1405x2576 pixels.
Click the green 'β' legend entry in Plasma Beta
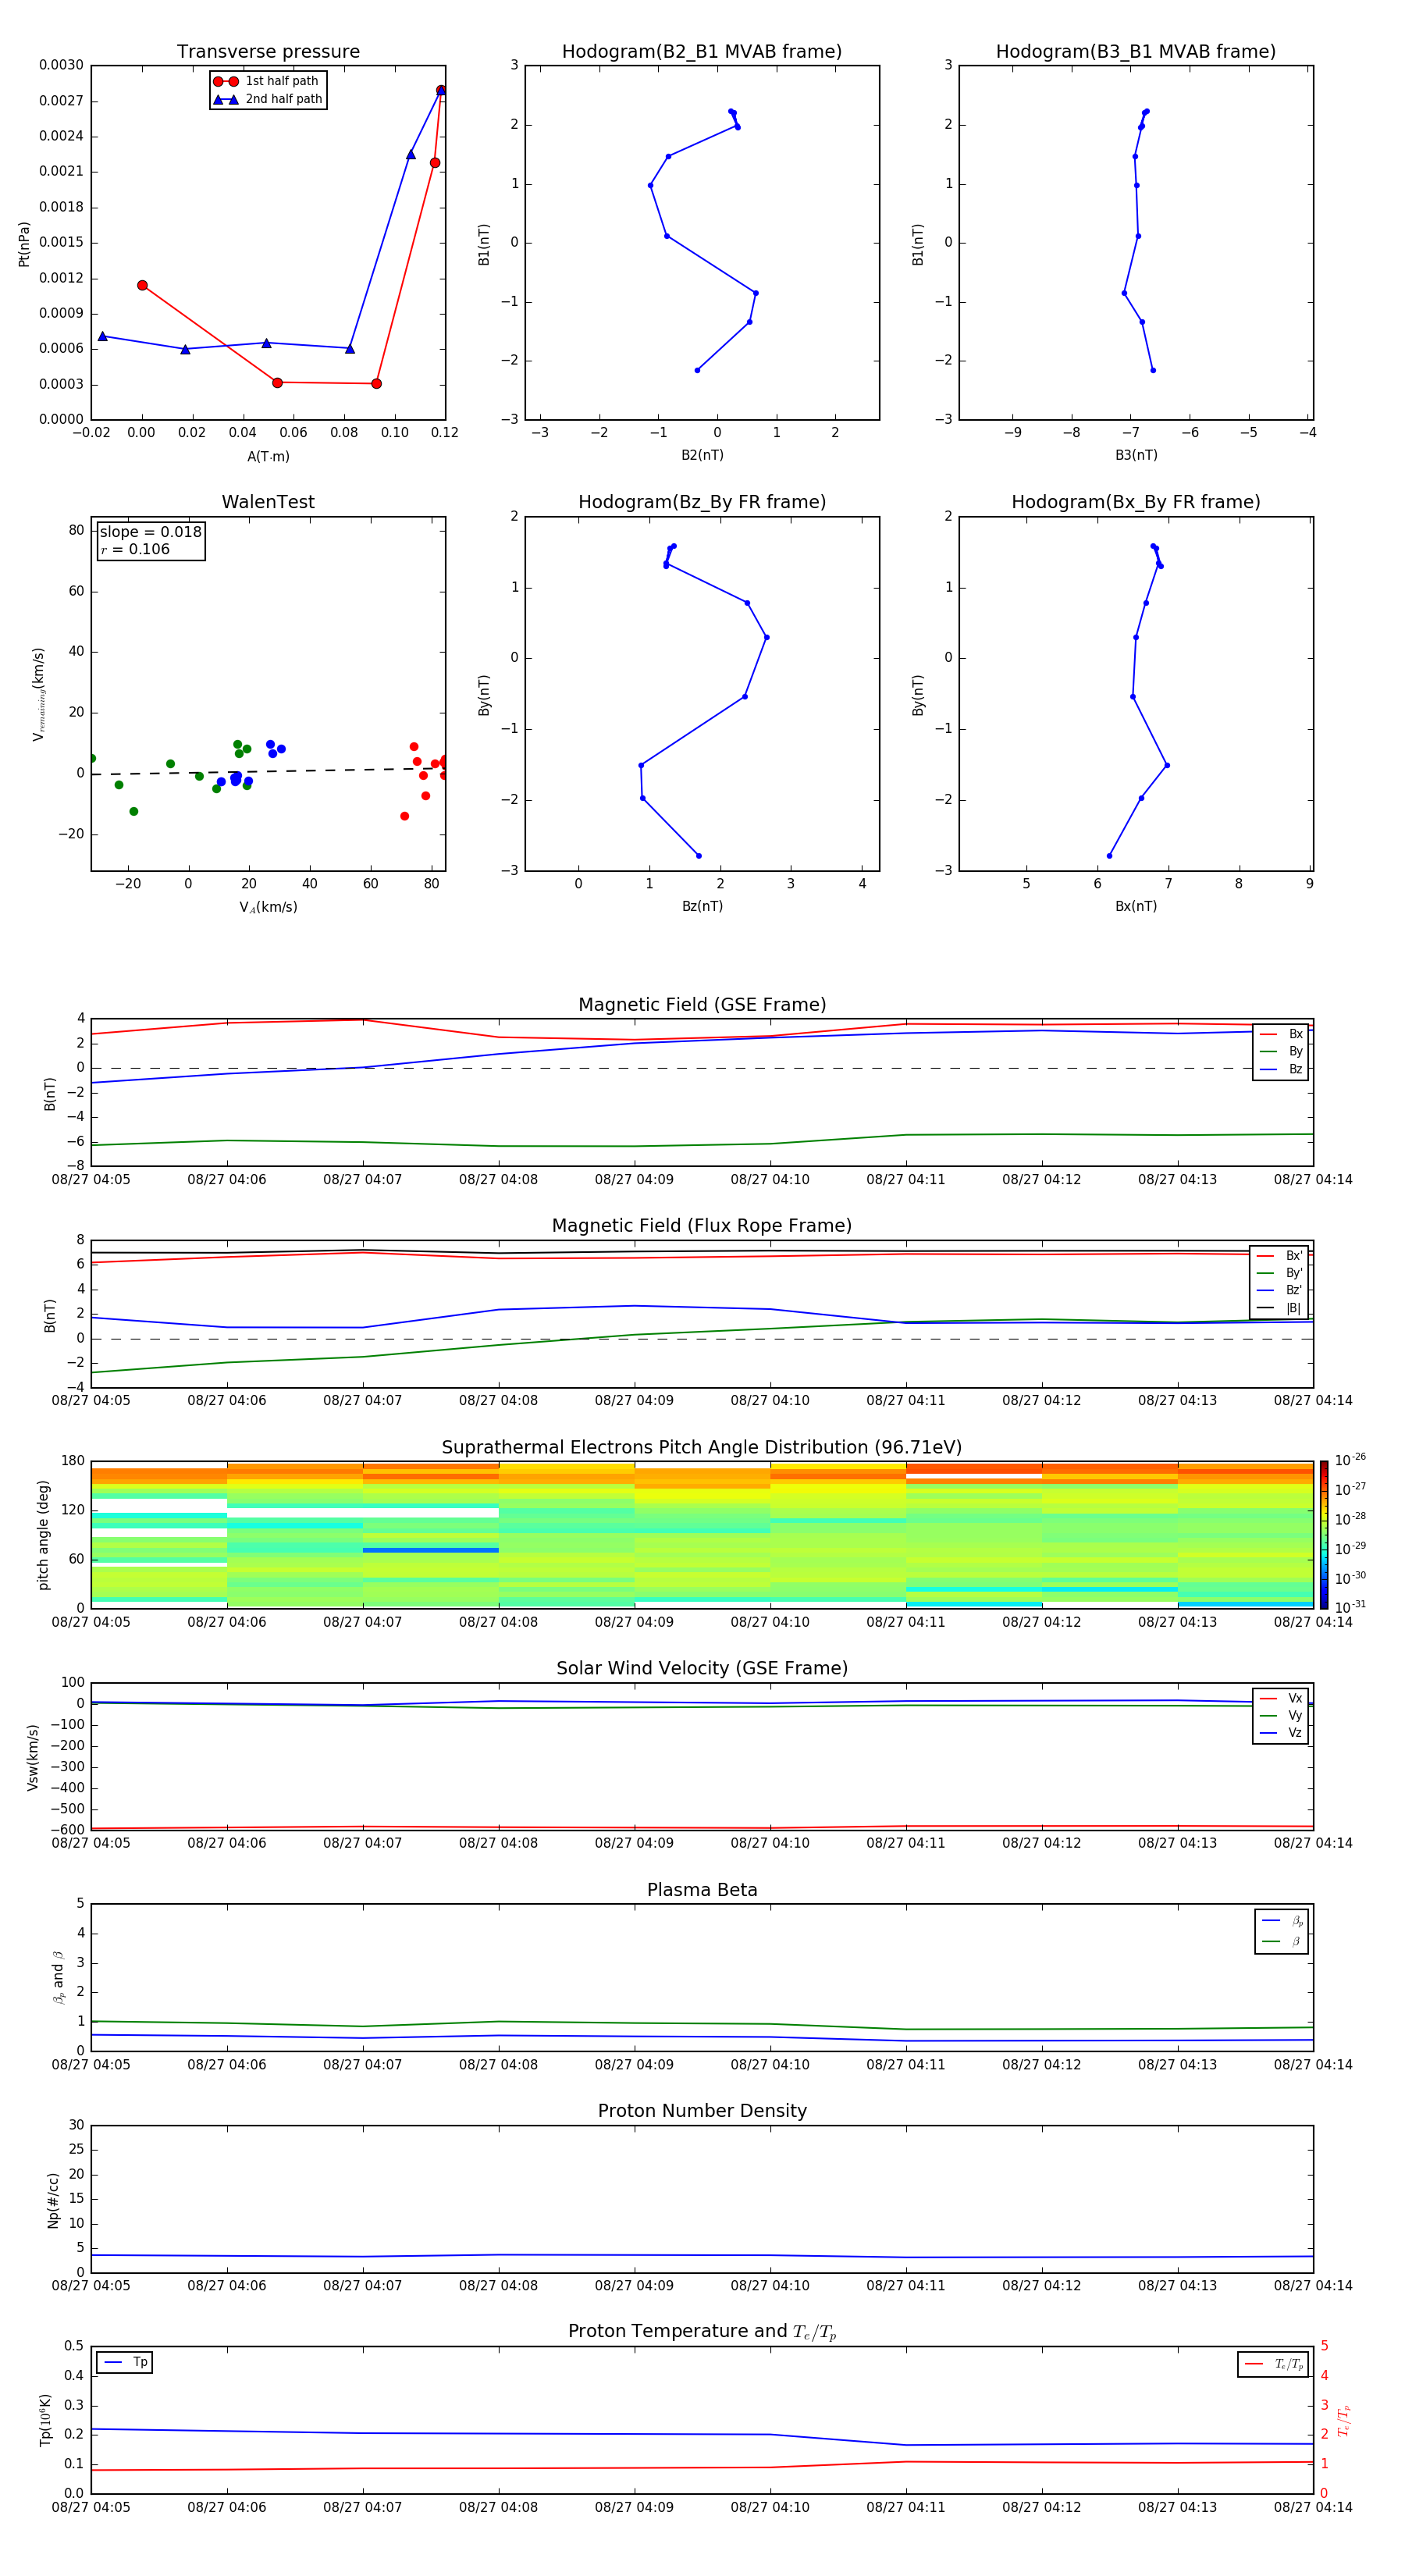(x=1282, y=1941)
